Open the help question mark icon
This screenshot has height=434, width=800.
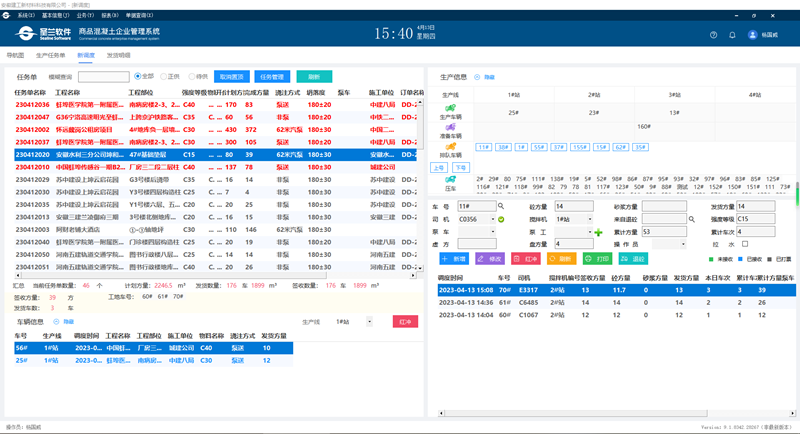[x=713, y=34]
